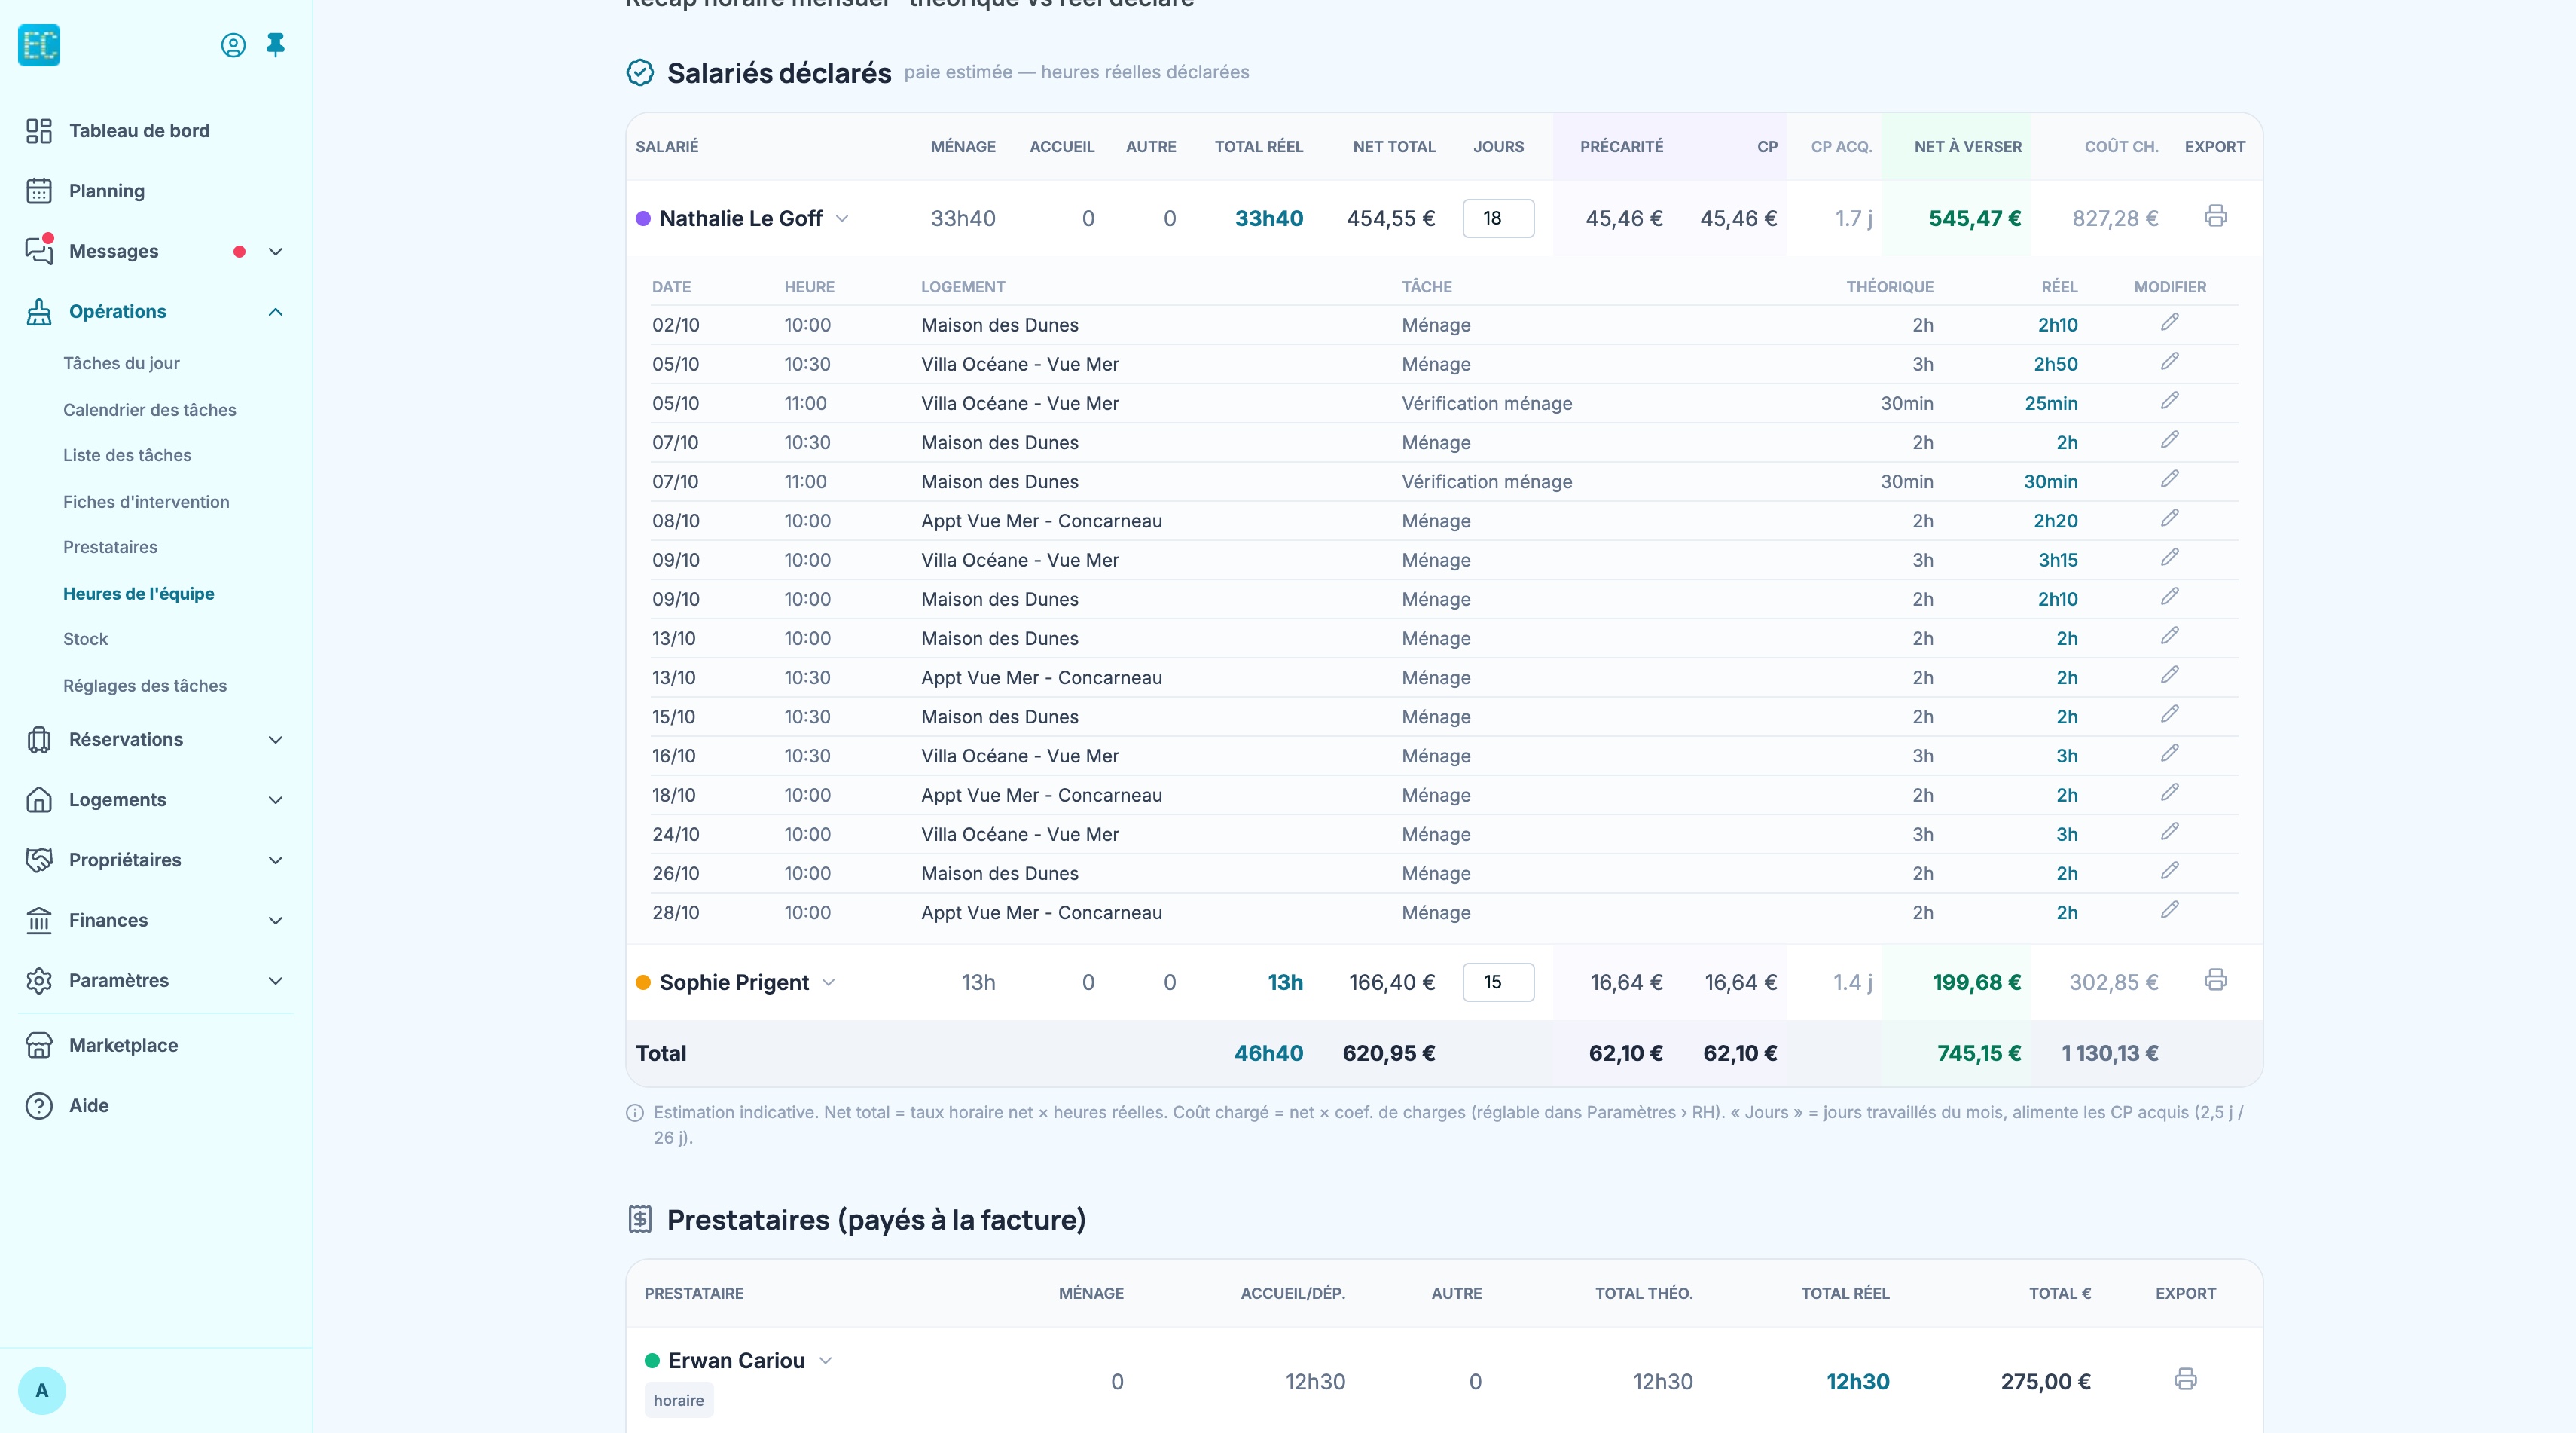Print Nathalie Le Goff's export
The image size is (2576, 1433).
2215,216
